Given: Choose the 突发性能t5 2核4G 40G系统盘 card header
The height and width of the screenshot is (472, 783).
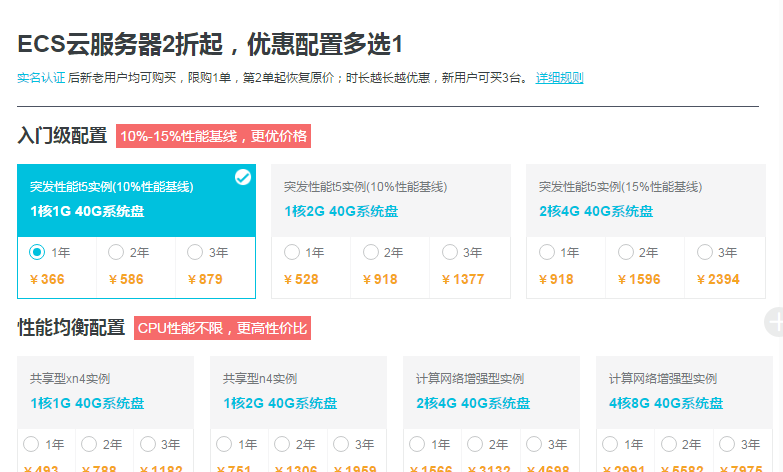Looking at the screenshot, I should point(646,200).
